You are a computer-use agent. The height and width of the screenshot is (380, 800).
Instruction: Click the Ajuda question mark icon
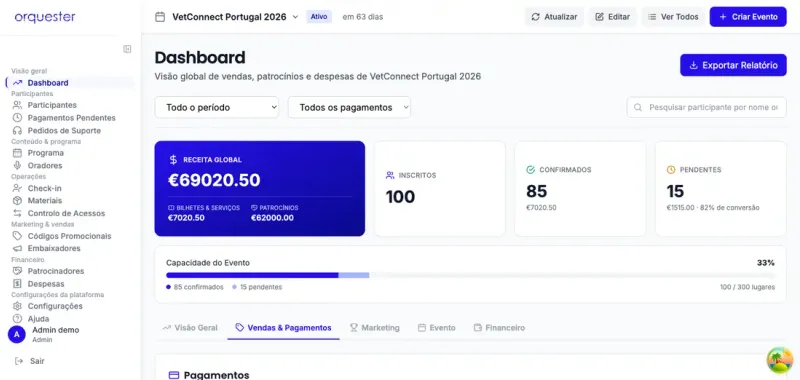coord(17,319)
